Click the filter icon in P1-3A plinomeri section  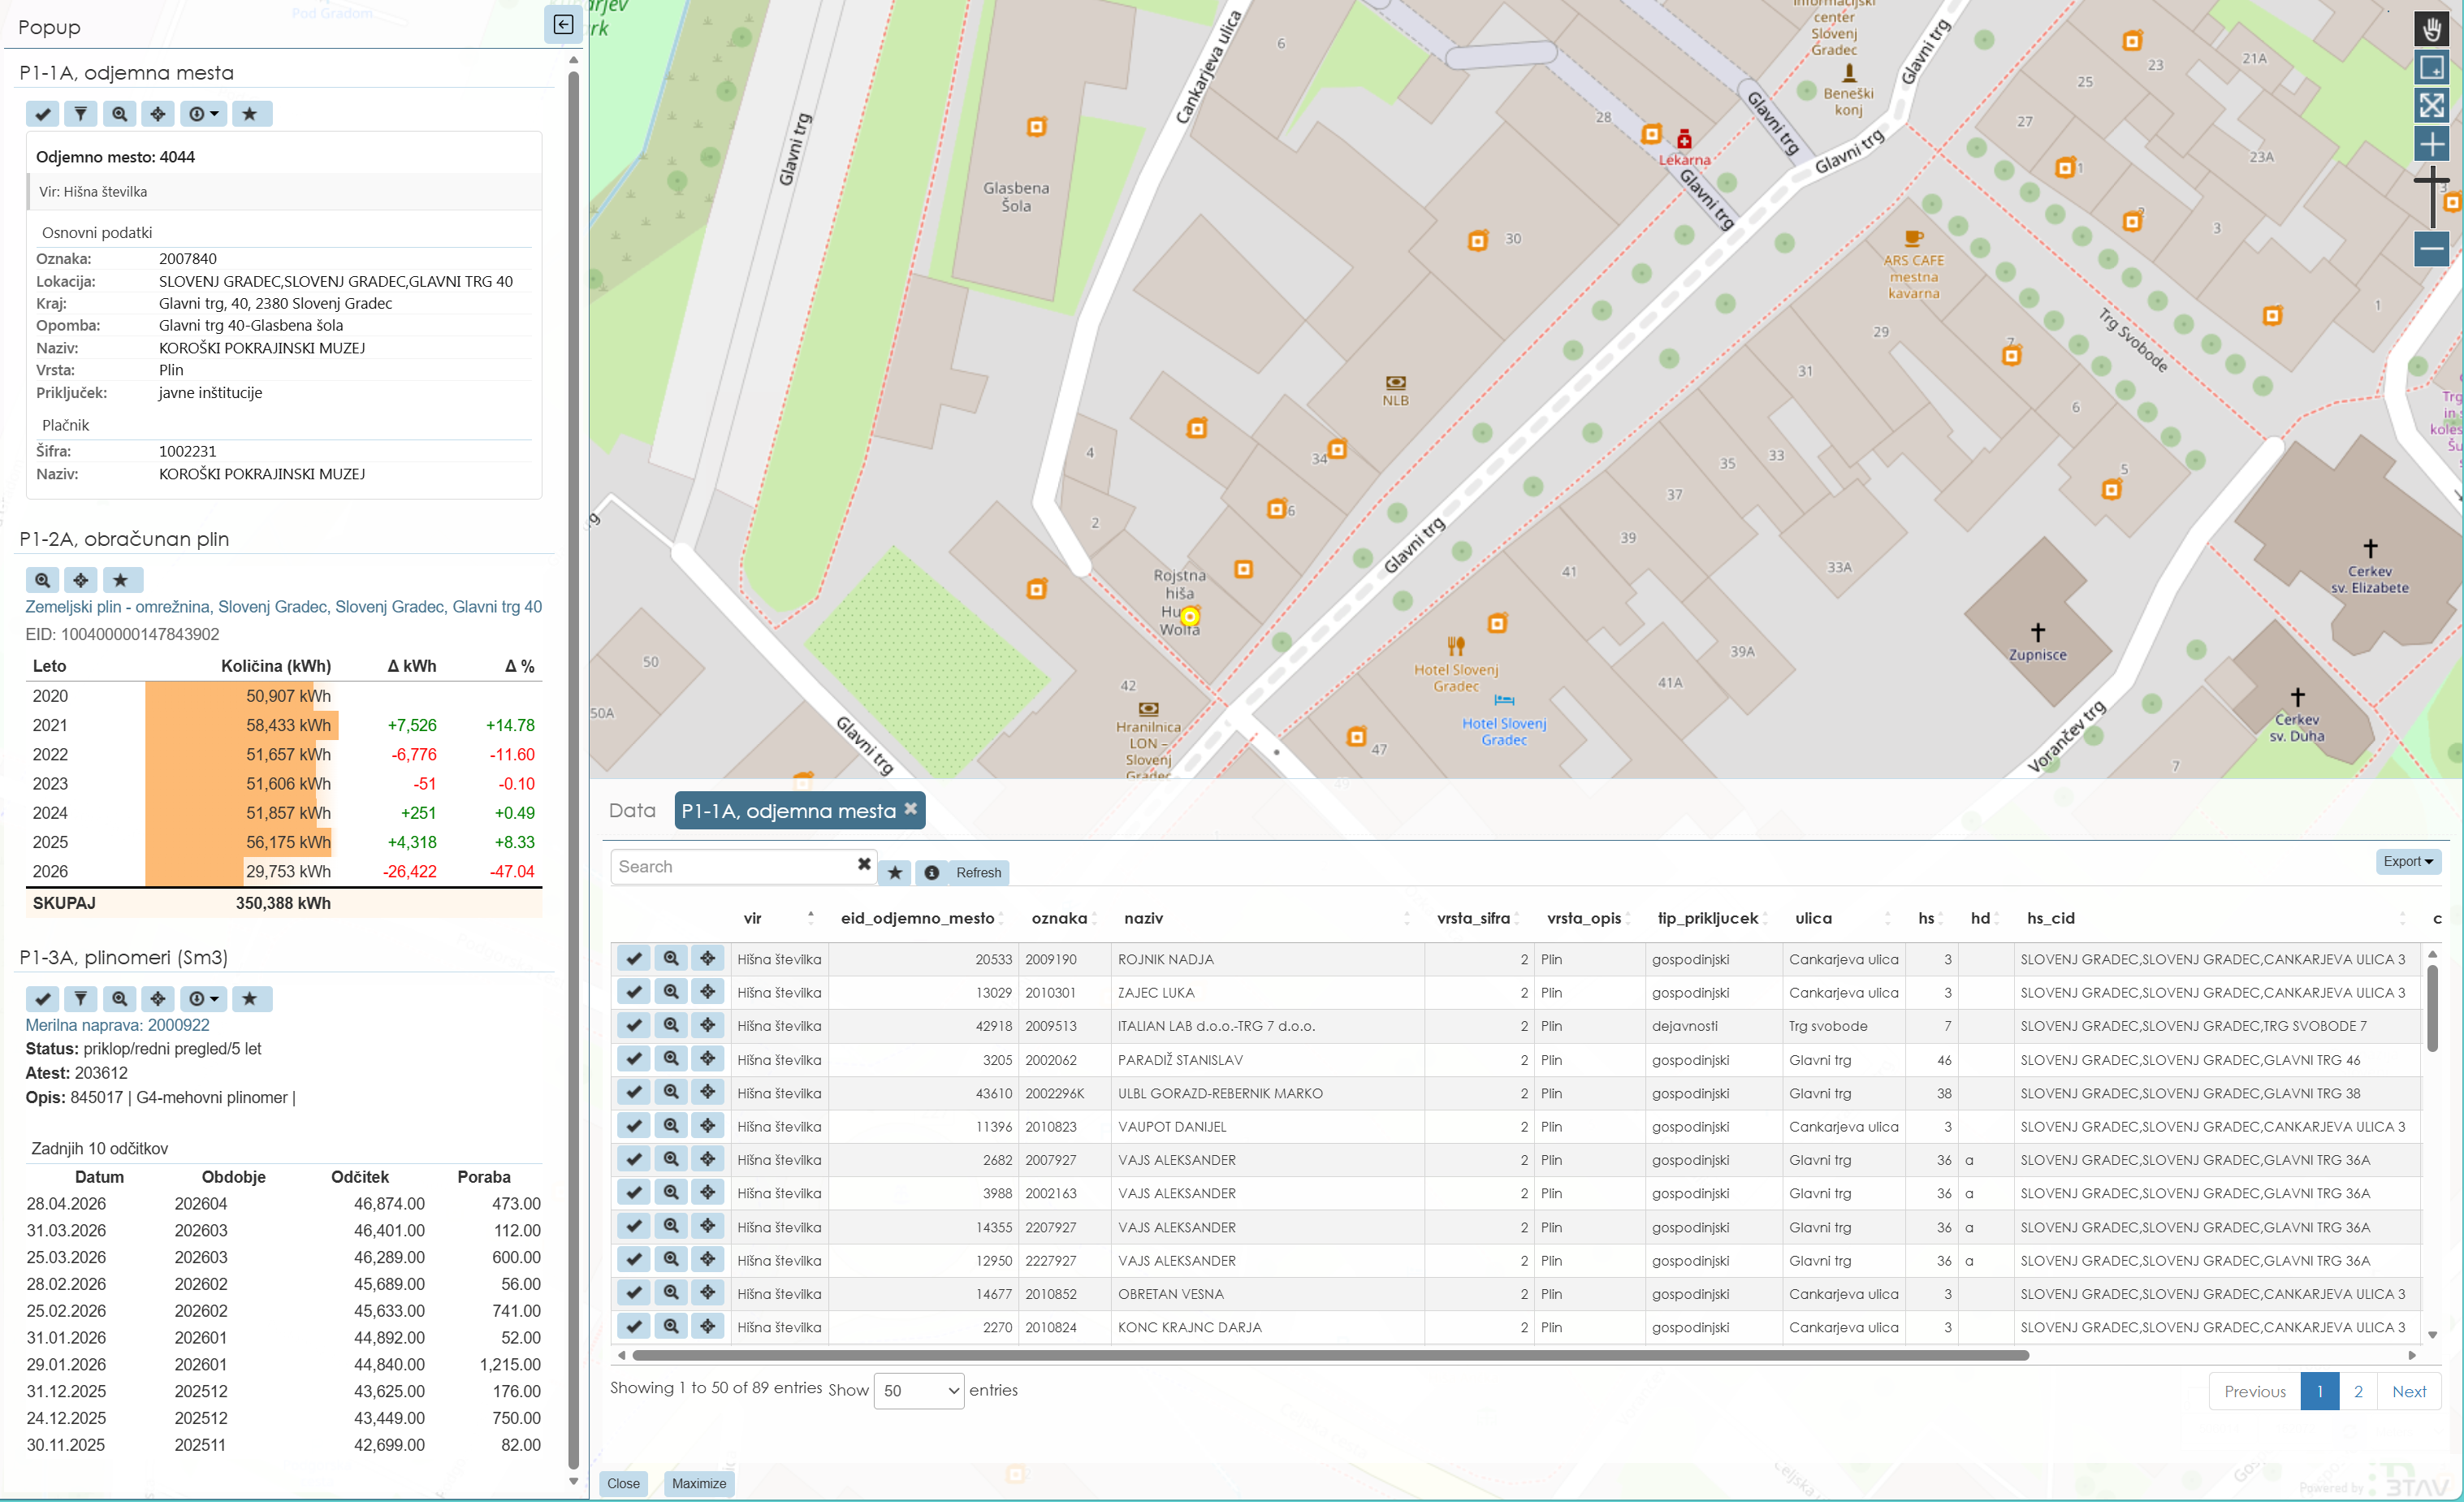81,998
